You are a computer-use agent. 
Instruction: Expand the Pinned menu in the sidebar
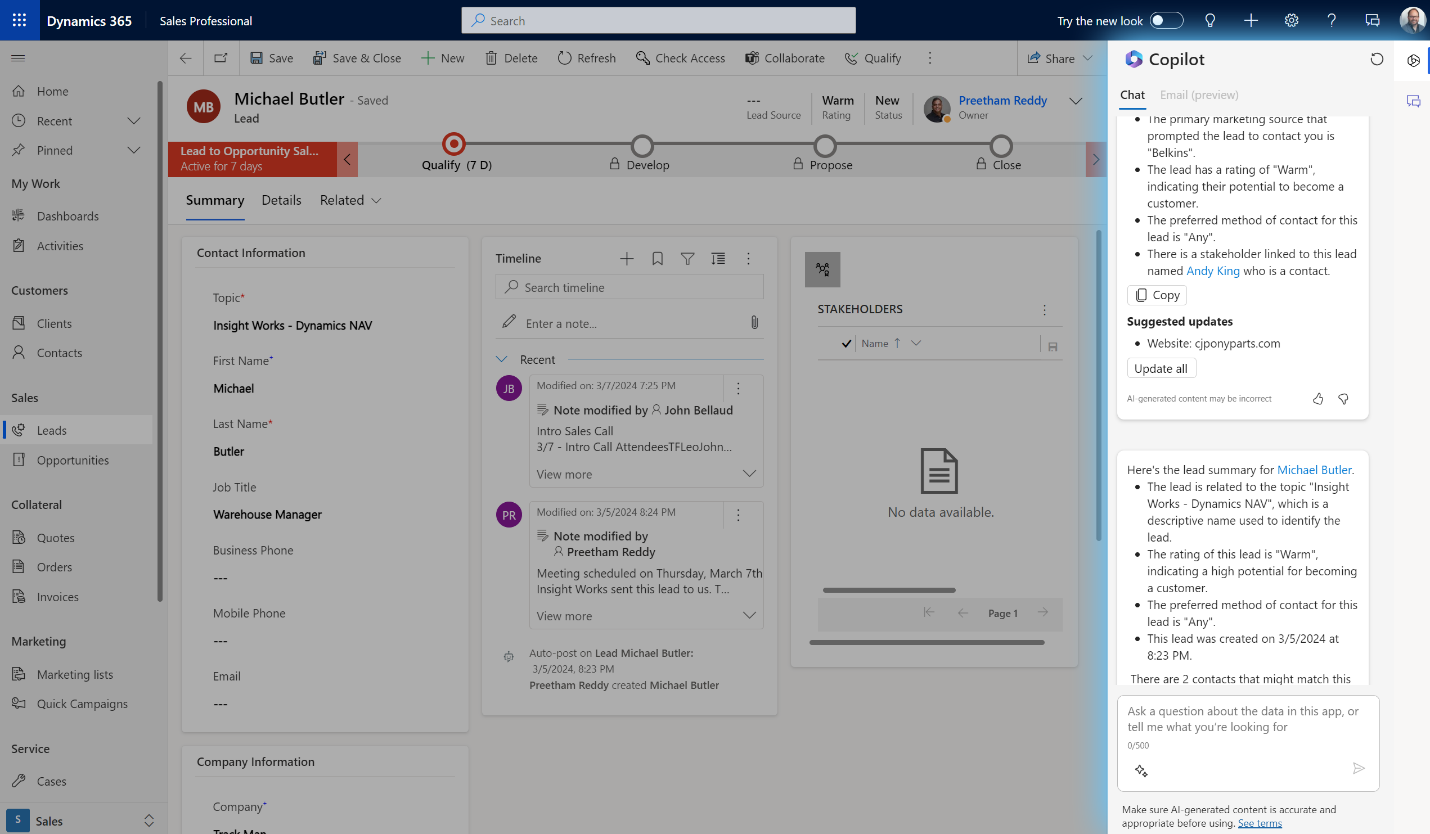tap(134, 150)
